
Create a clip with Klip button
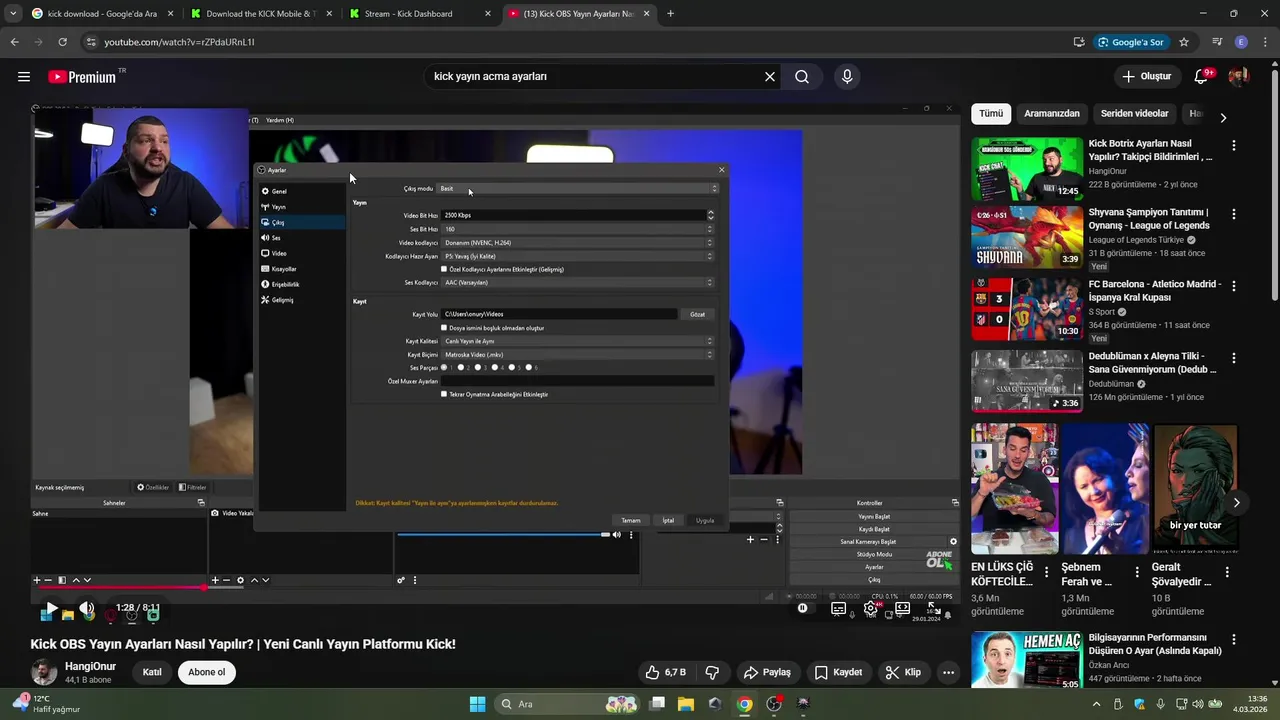(903, 672)
